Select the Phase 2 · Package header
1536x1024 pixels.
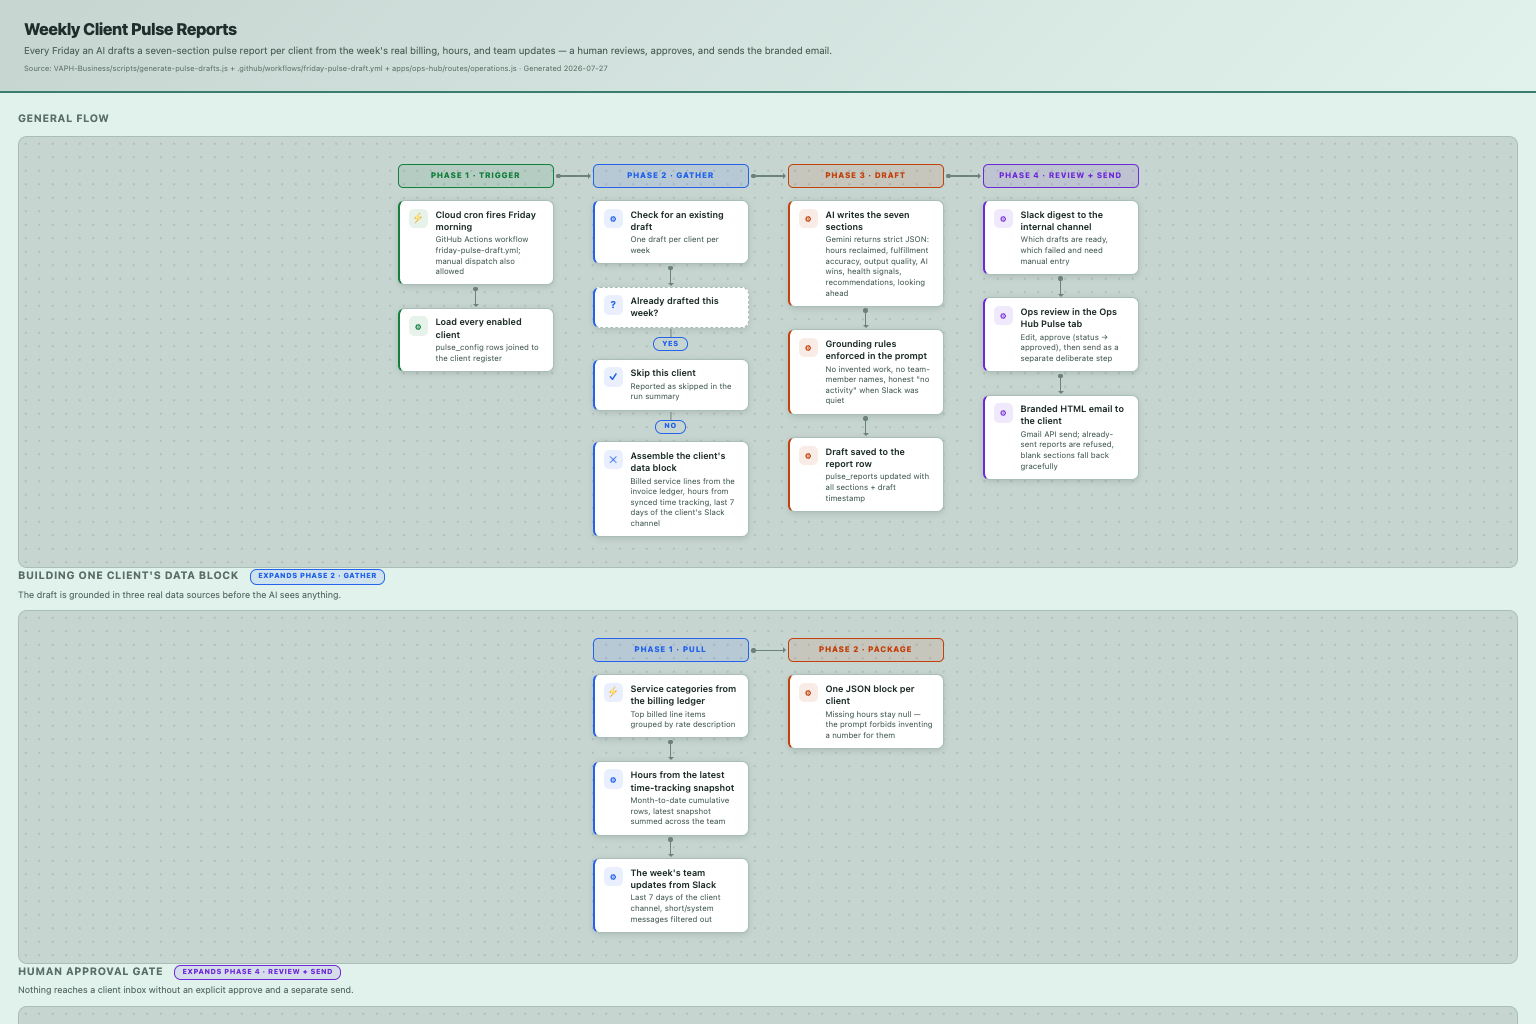click(866, 650)
